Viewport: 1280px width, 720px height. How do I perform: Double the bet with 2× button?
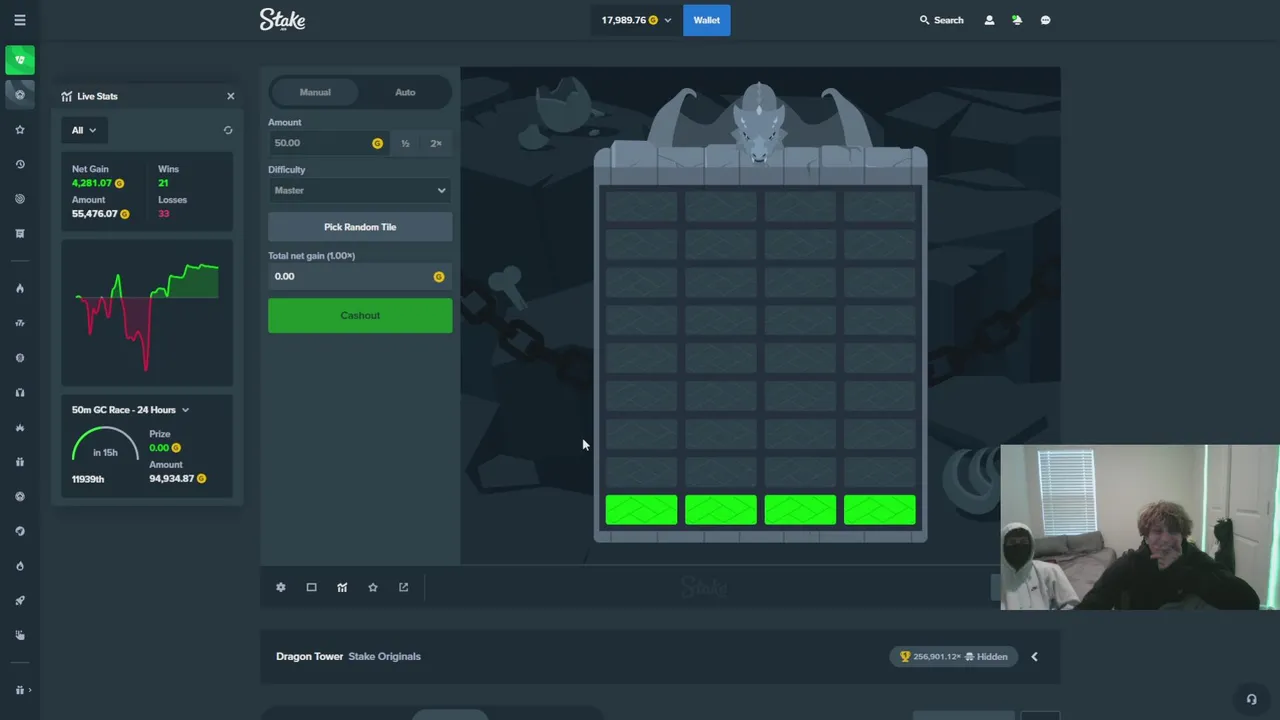click(436, 143)
